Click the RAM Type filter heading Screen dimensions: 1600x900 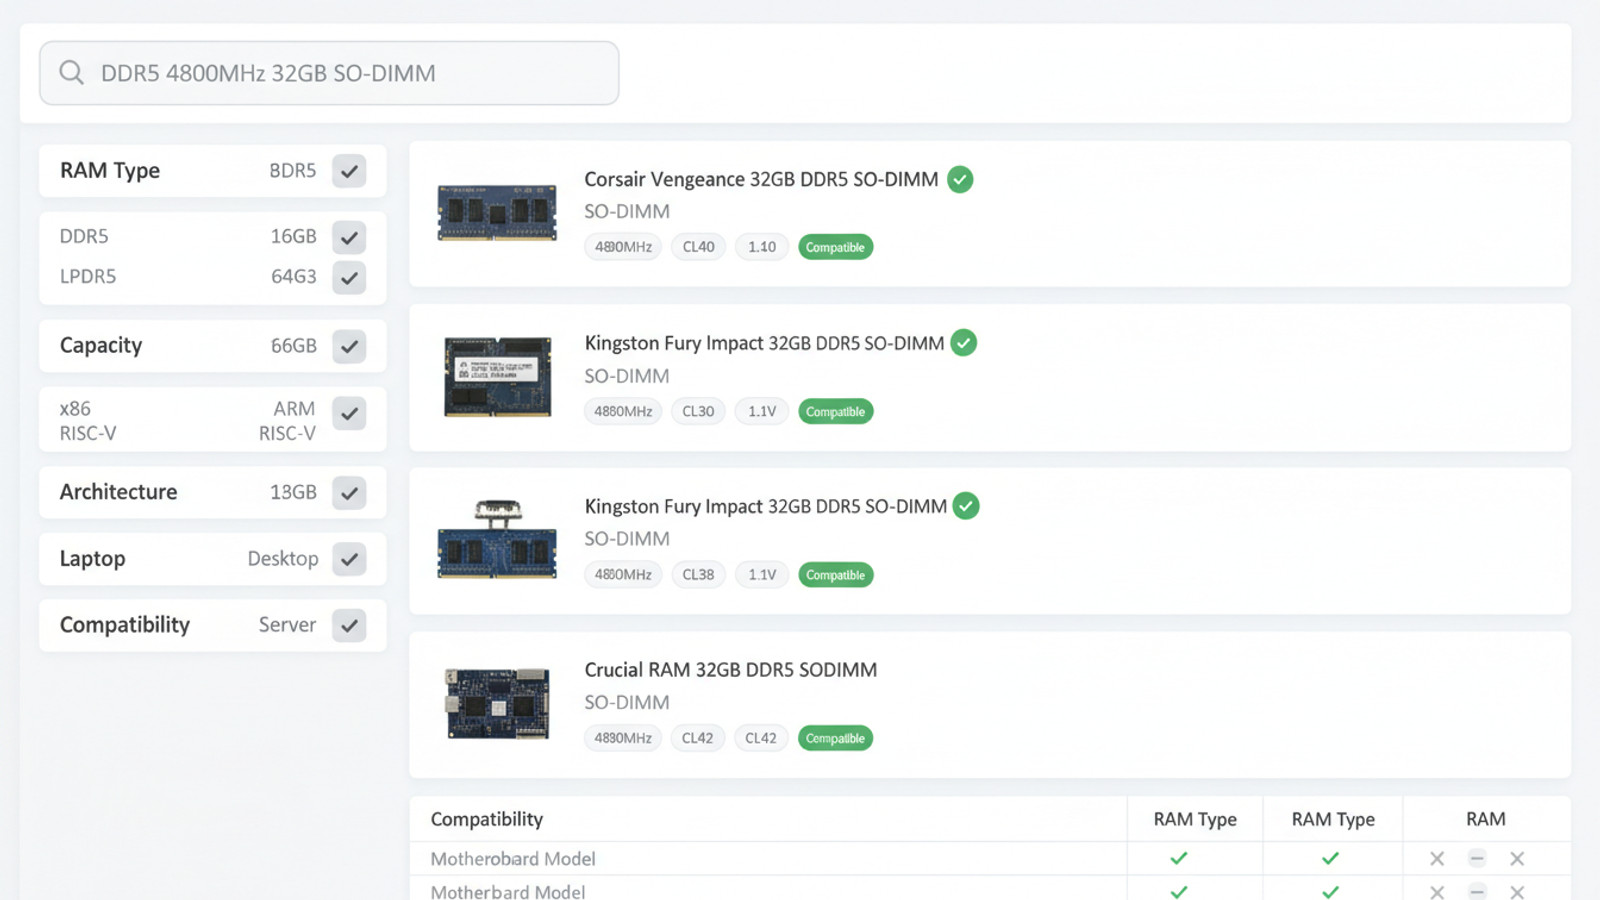(110, 171)
